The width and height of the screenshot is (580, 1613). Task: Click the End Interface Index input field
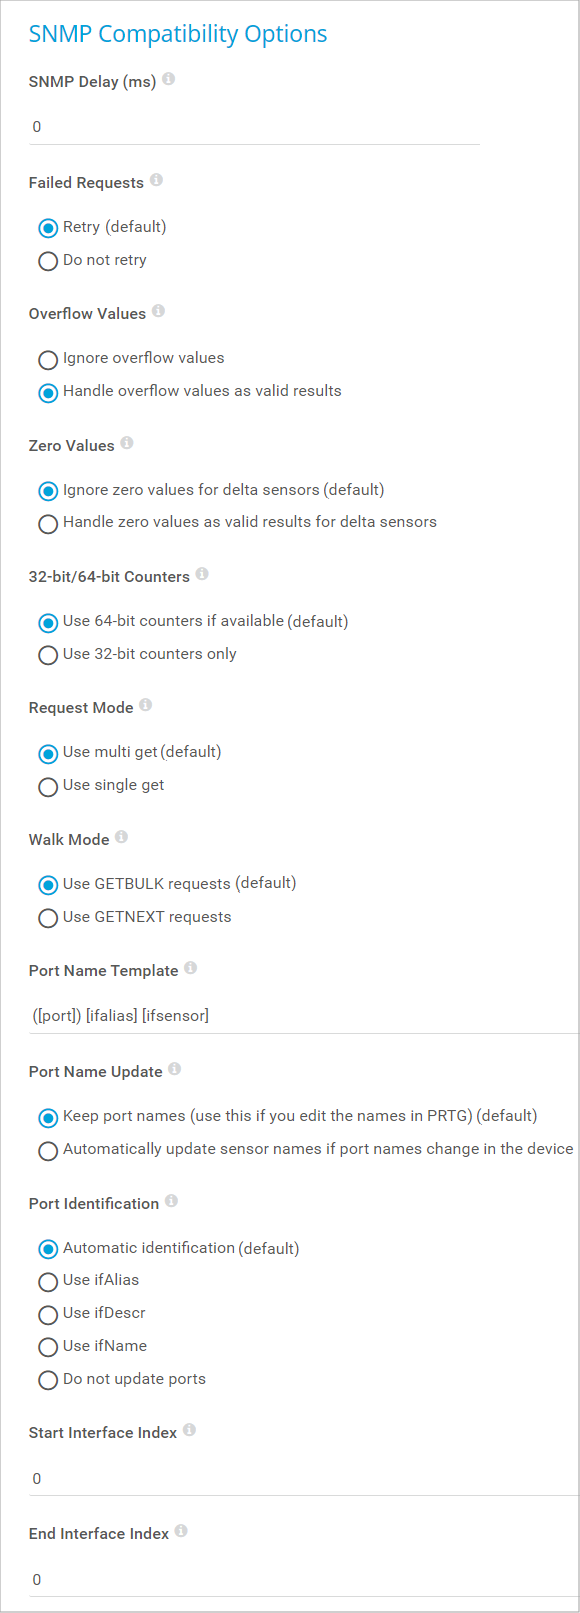304,1580
